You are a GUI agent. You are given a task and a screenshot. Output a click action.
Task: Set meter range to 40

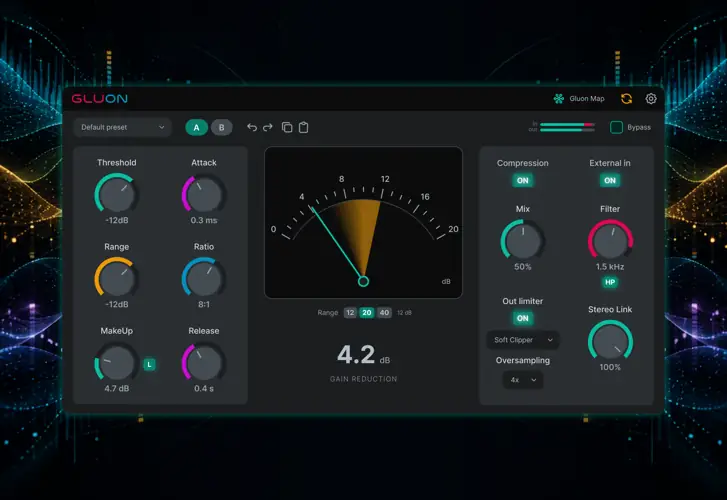384,313
